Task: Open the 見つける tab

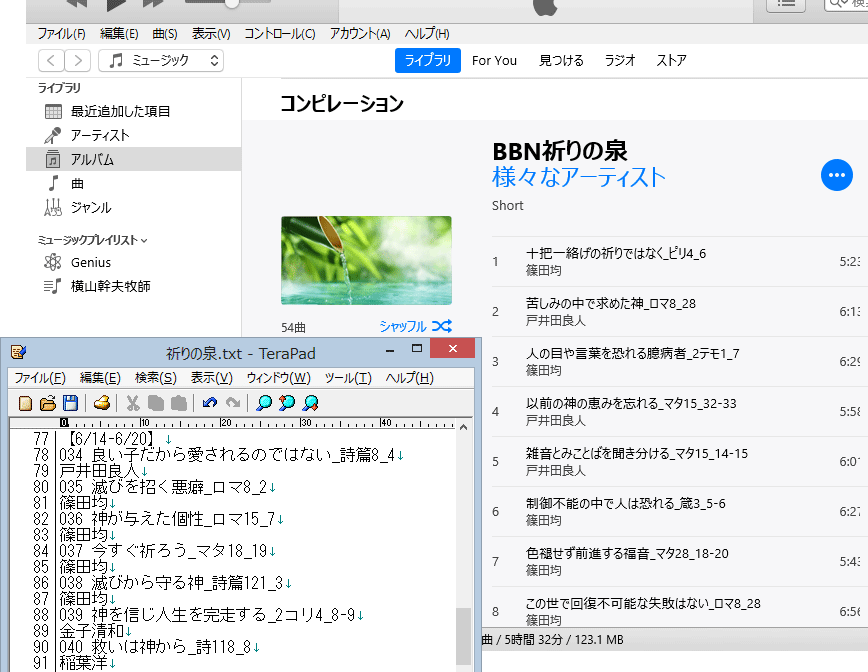Action: coord(561,60)
